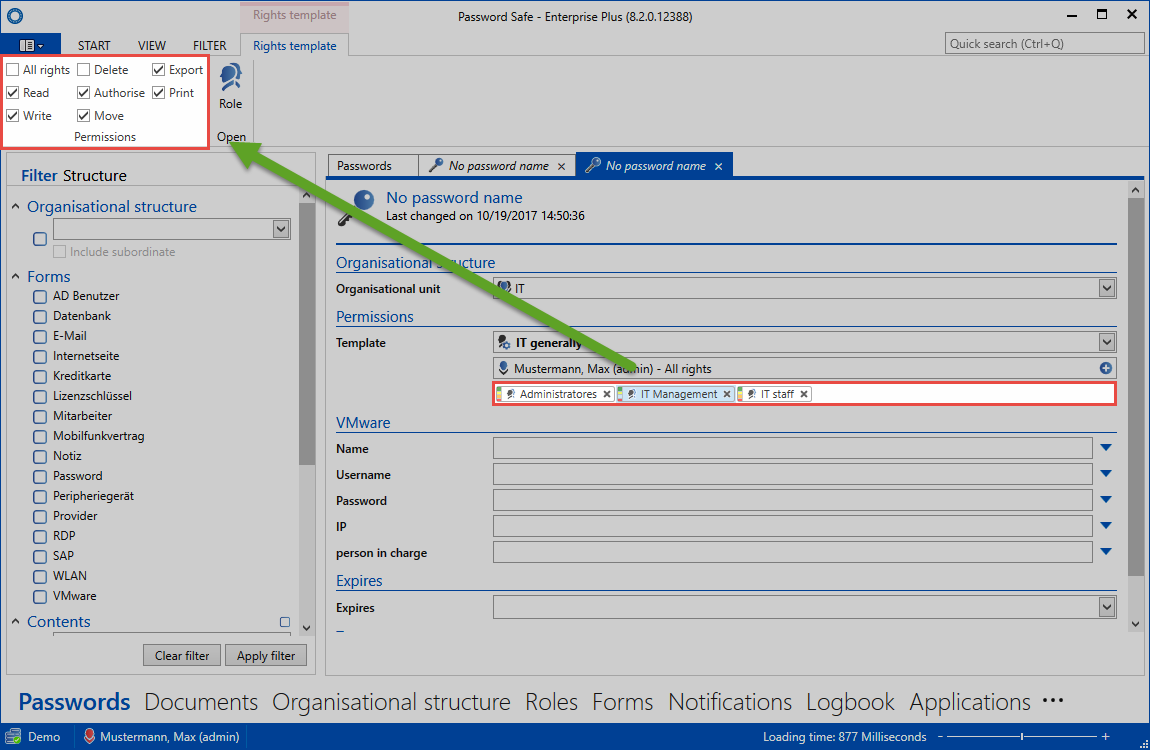Screen dimensions: 1150x750
Task: Toggle the Print permission checkbox
Action: tap(158, 92)
